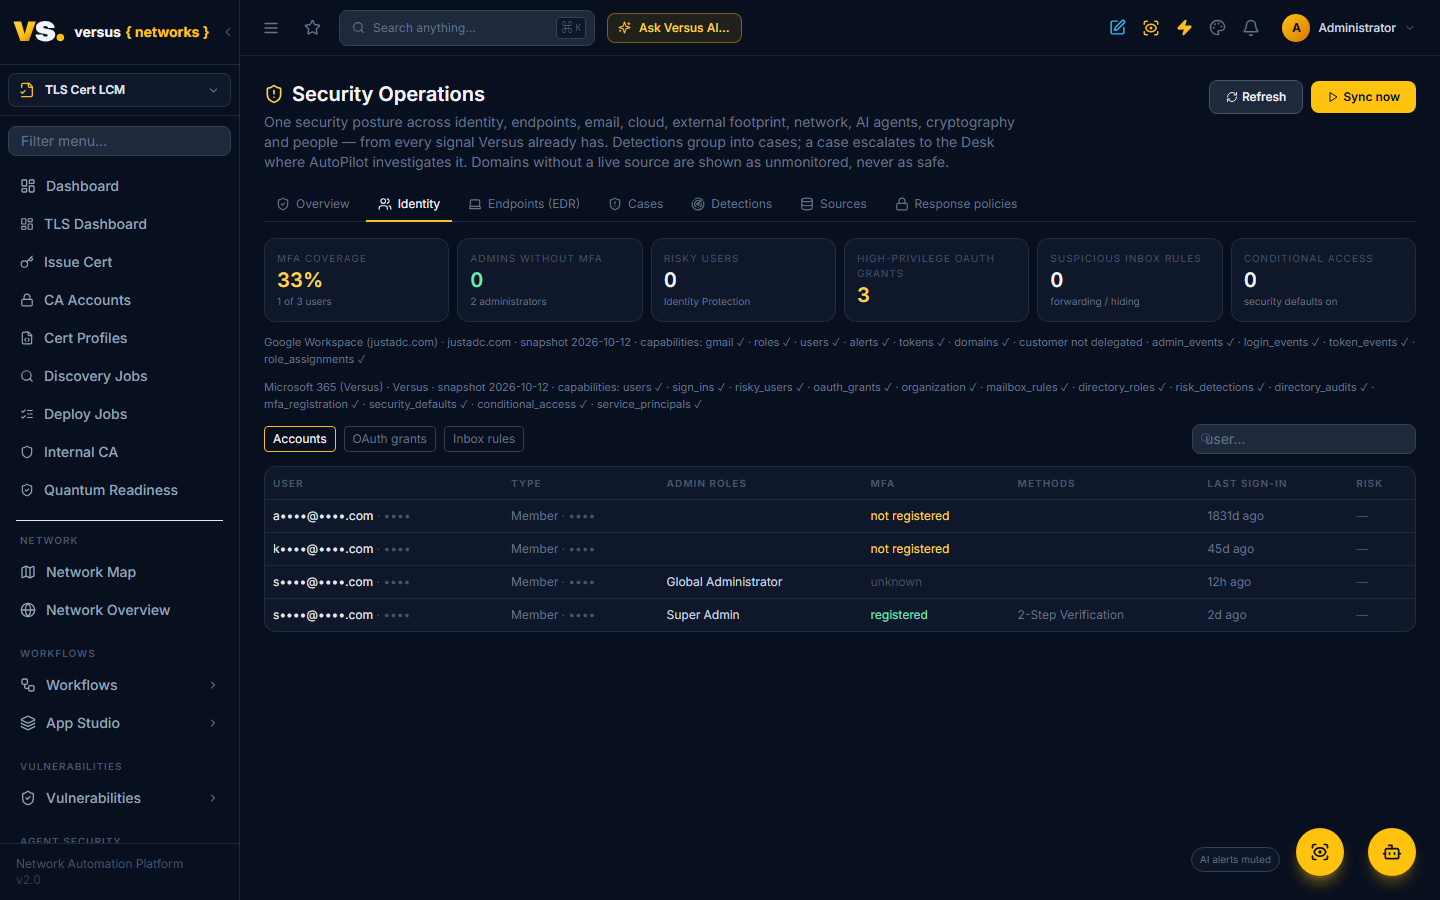Screen dimensions: 1440x900
Task: Switch to the Endpoints (EDR) tab
Action: tap(524, 204)
